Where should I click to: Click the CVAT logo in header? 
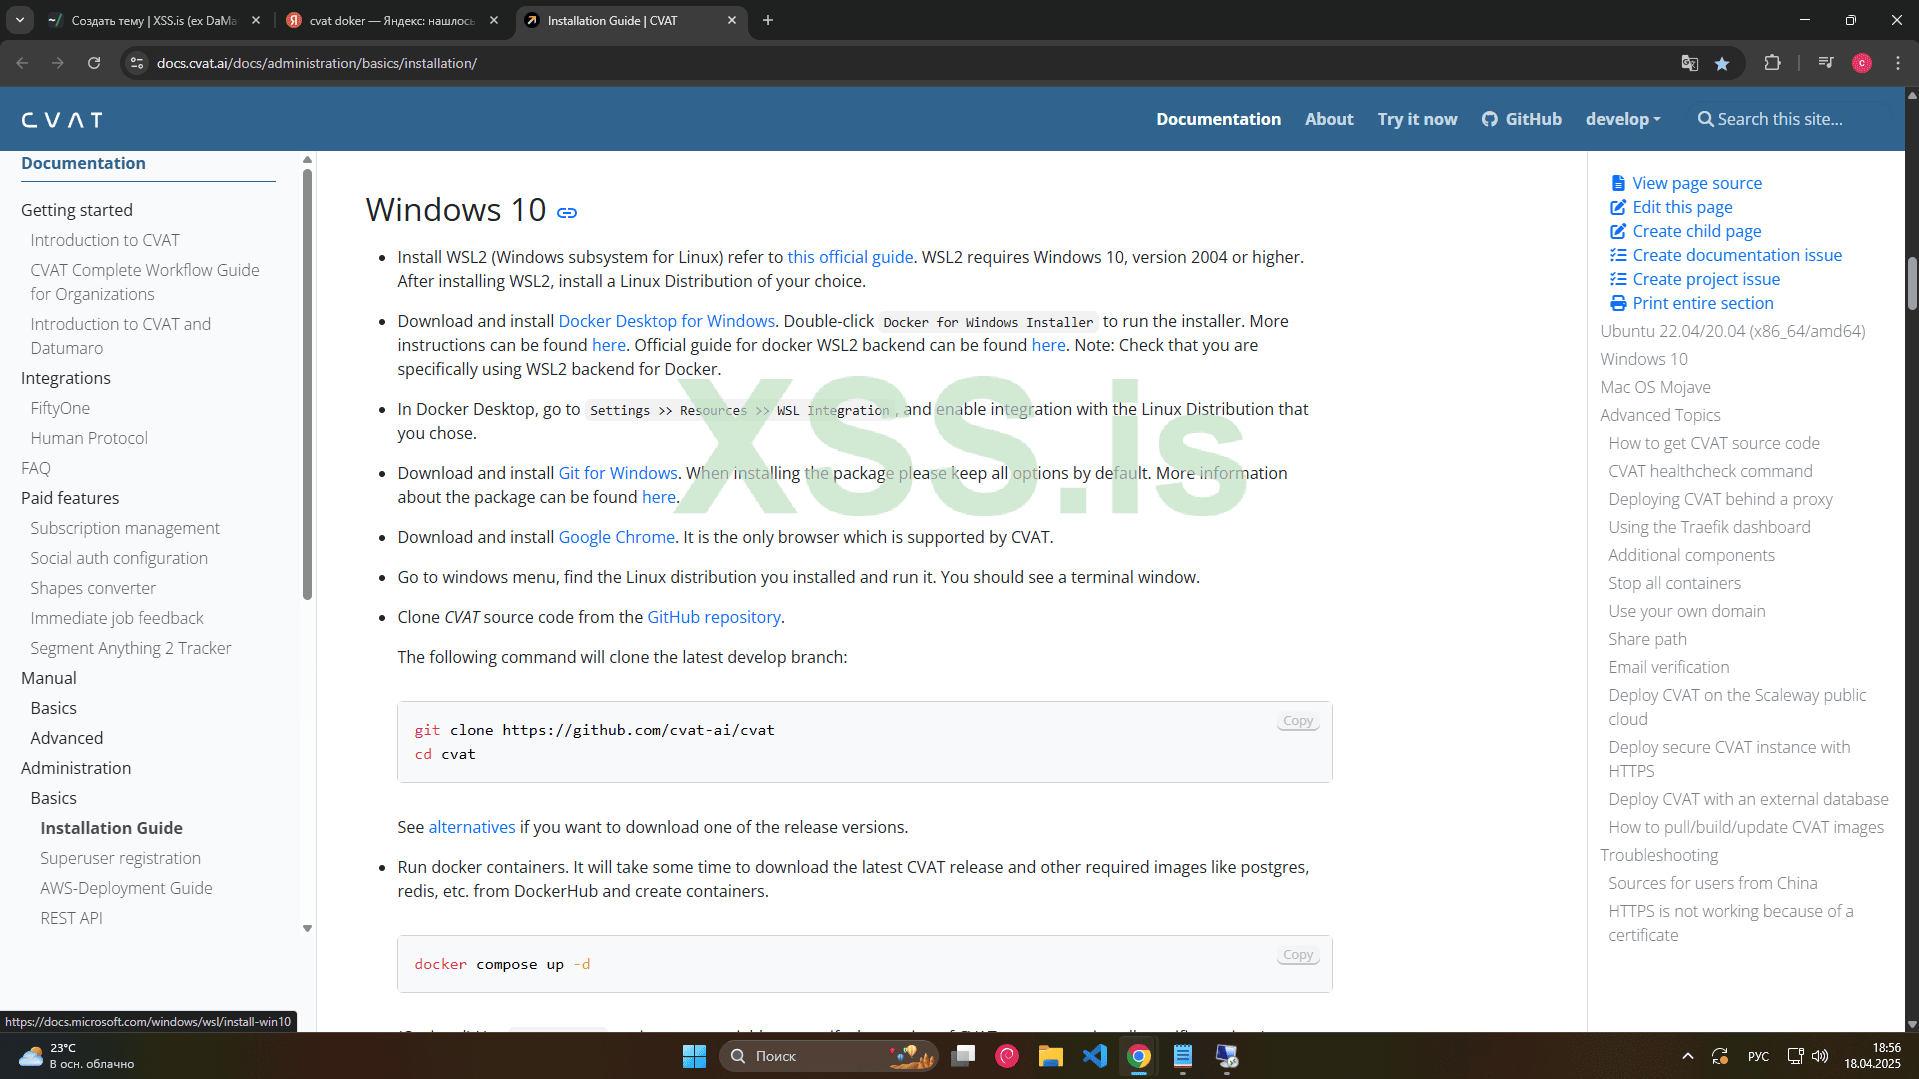tap(62, 120)
